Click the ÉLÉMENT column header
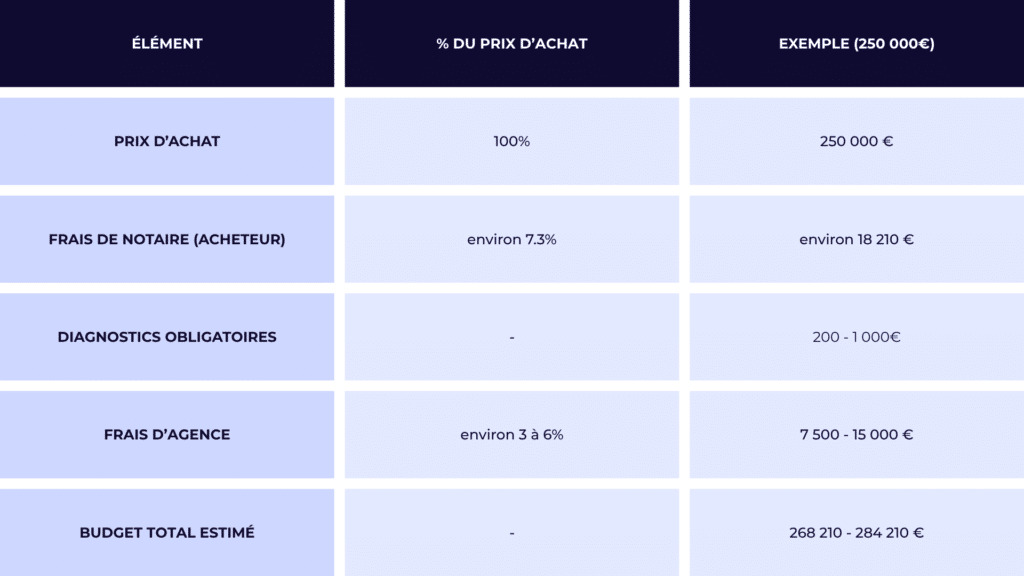 tap(167, 44)
